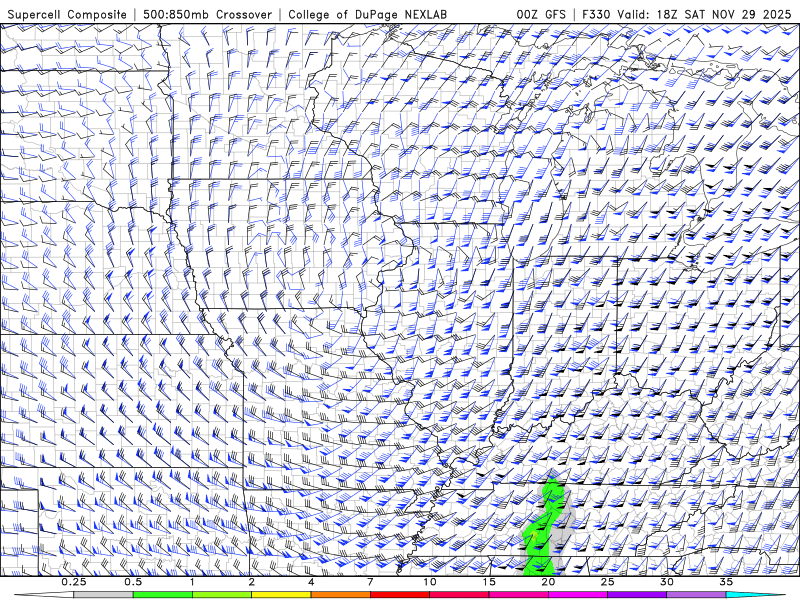The height and width of the screenshot is (600, 800).
Task: Click the '30' legend scale label
Action: tap(666, 582)
